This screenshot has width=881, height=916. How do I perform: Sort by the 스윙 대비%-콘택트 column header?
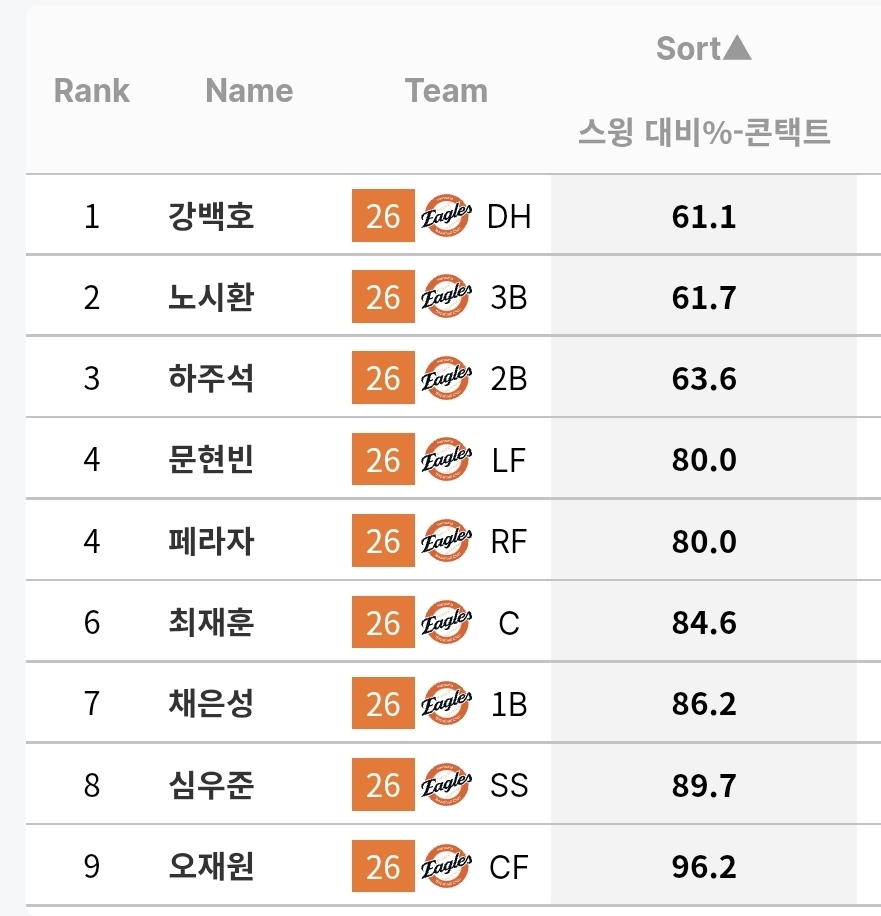point(704,132)
